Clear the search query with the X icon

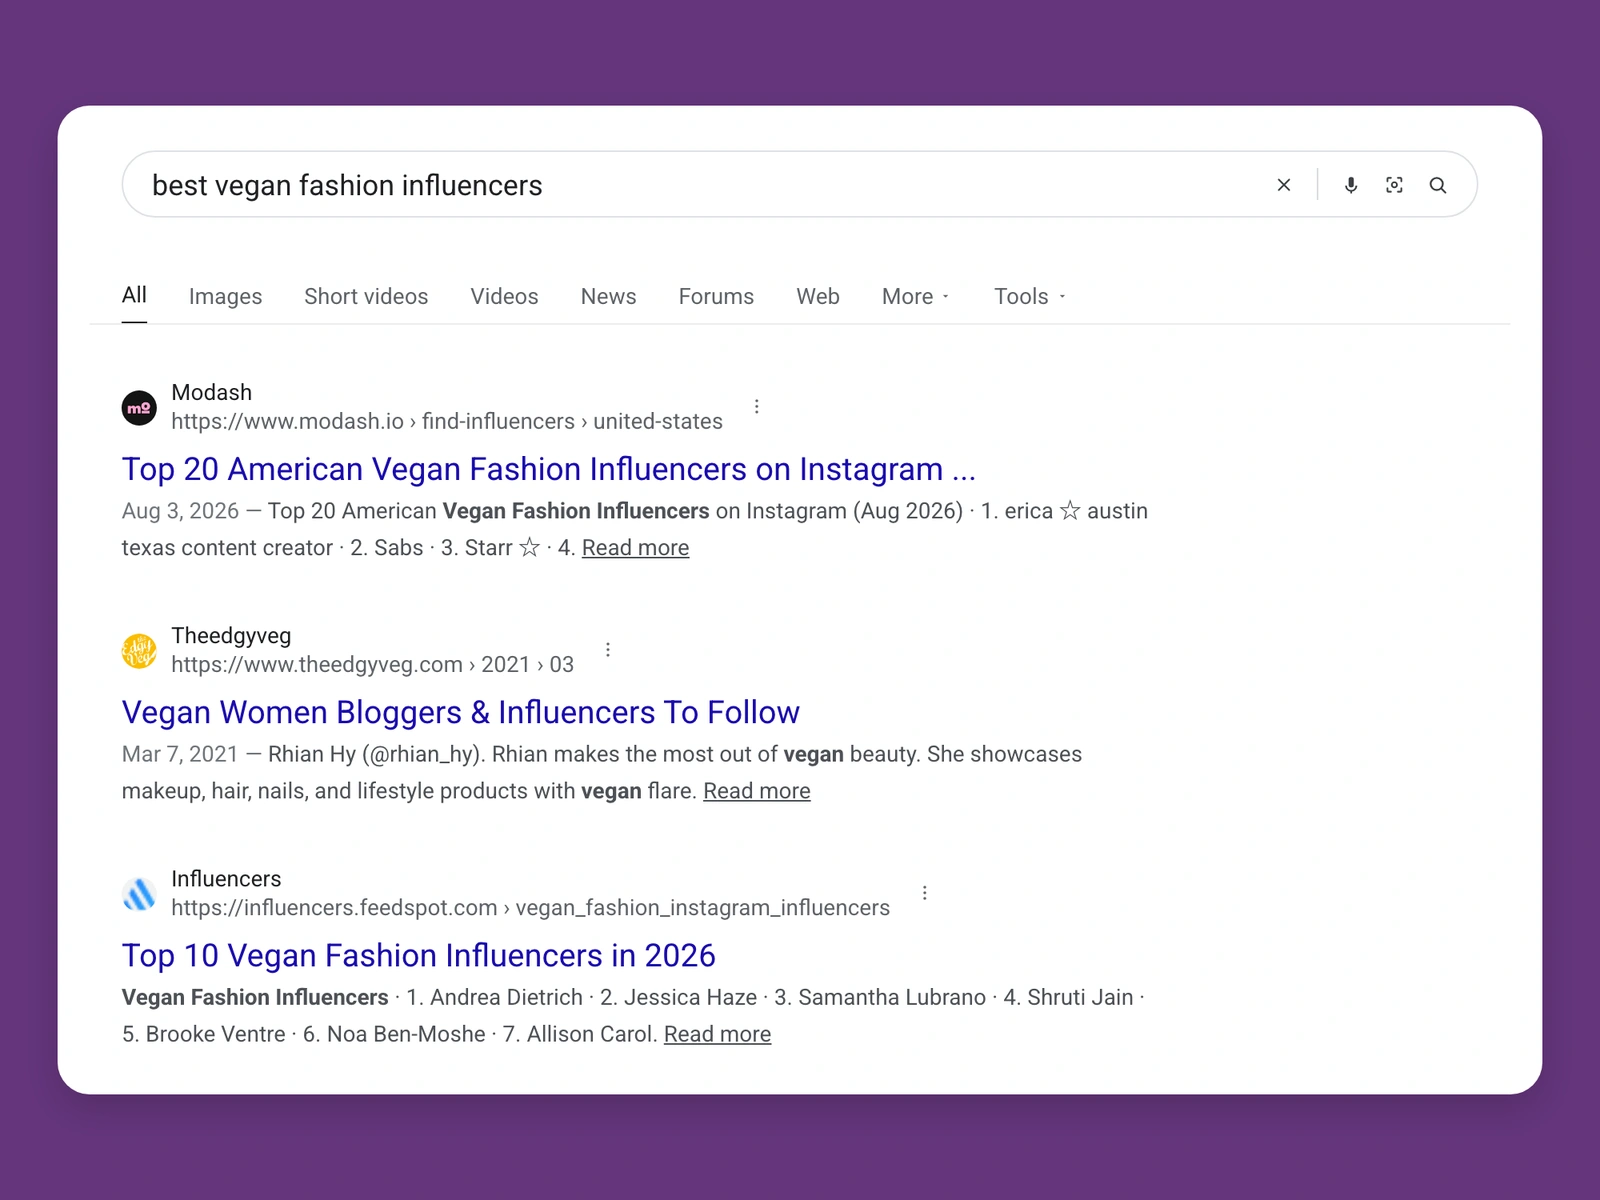point(1284,185)
